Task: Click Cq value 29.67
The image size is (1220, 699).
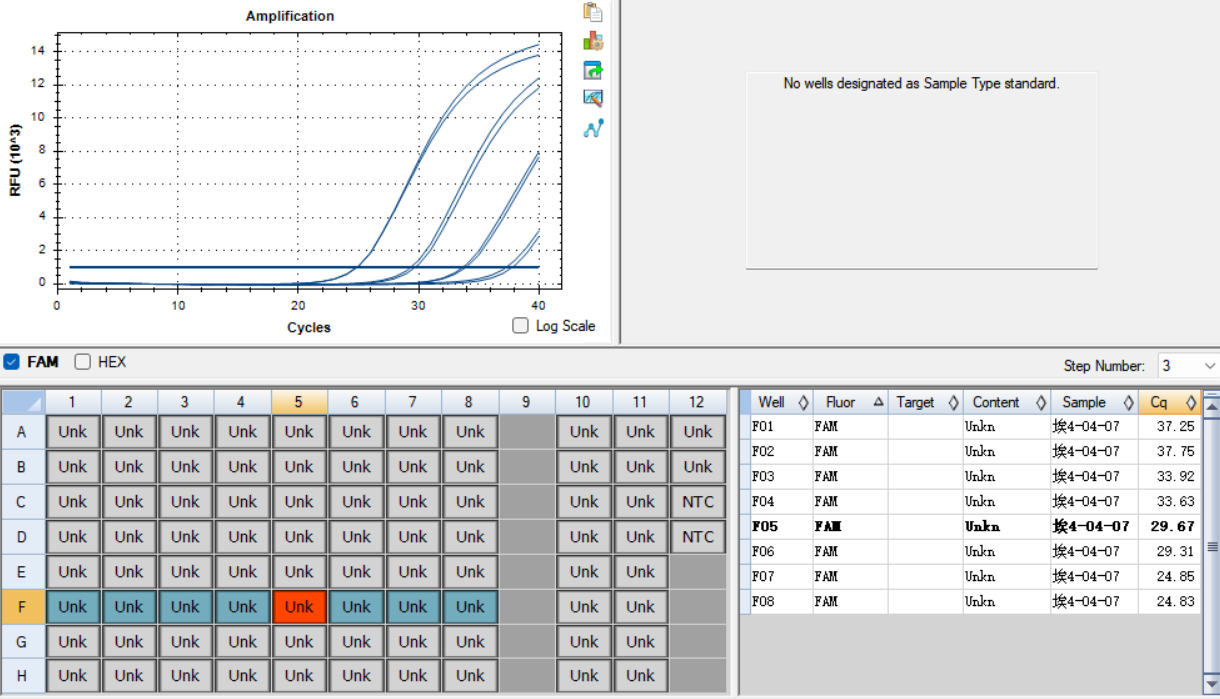Action: click(1169, 526)
